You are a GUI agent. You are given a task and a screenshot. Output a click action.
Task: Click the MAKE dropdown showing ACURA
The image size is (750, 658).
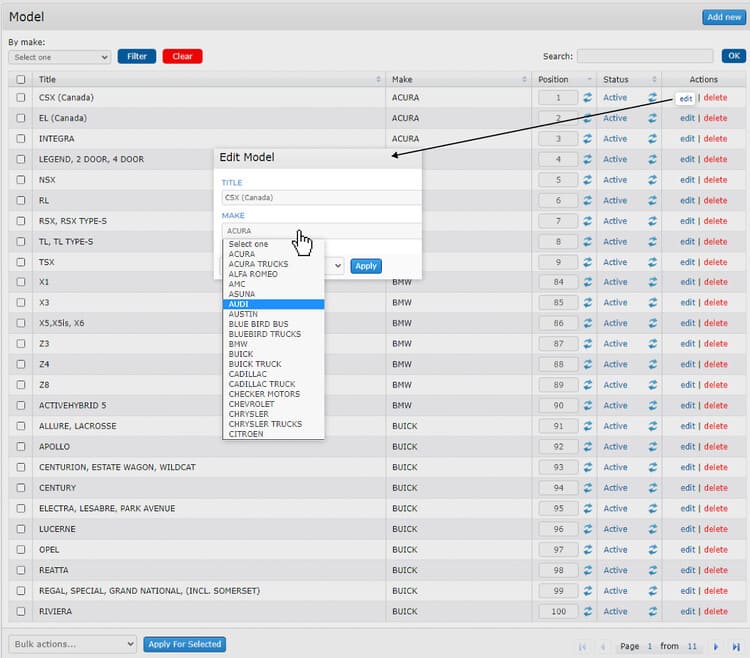tap(321, 230)
